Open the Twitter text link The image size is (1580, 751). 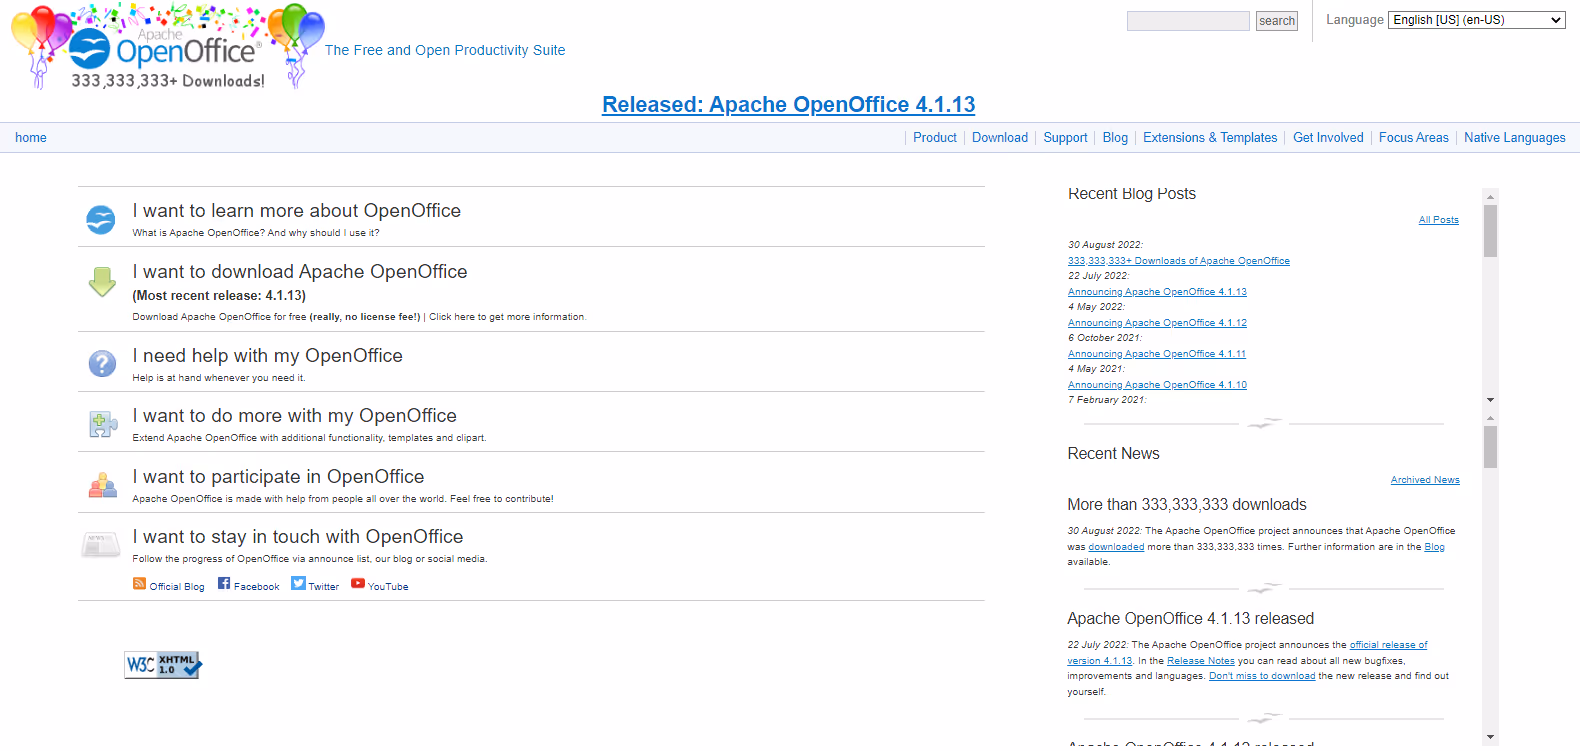coord(323,587)
